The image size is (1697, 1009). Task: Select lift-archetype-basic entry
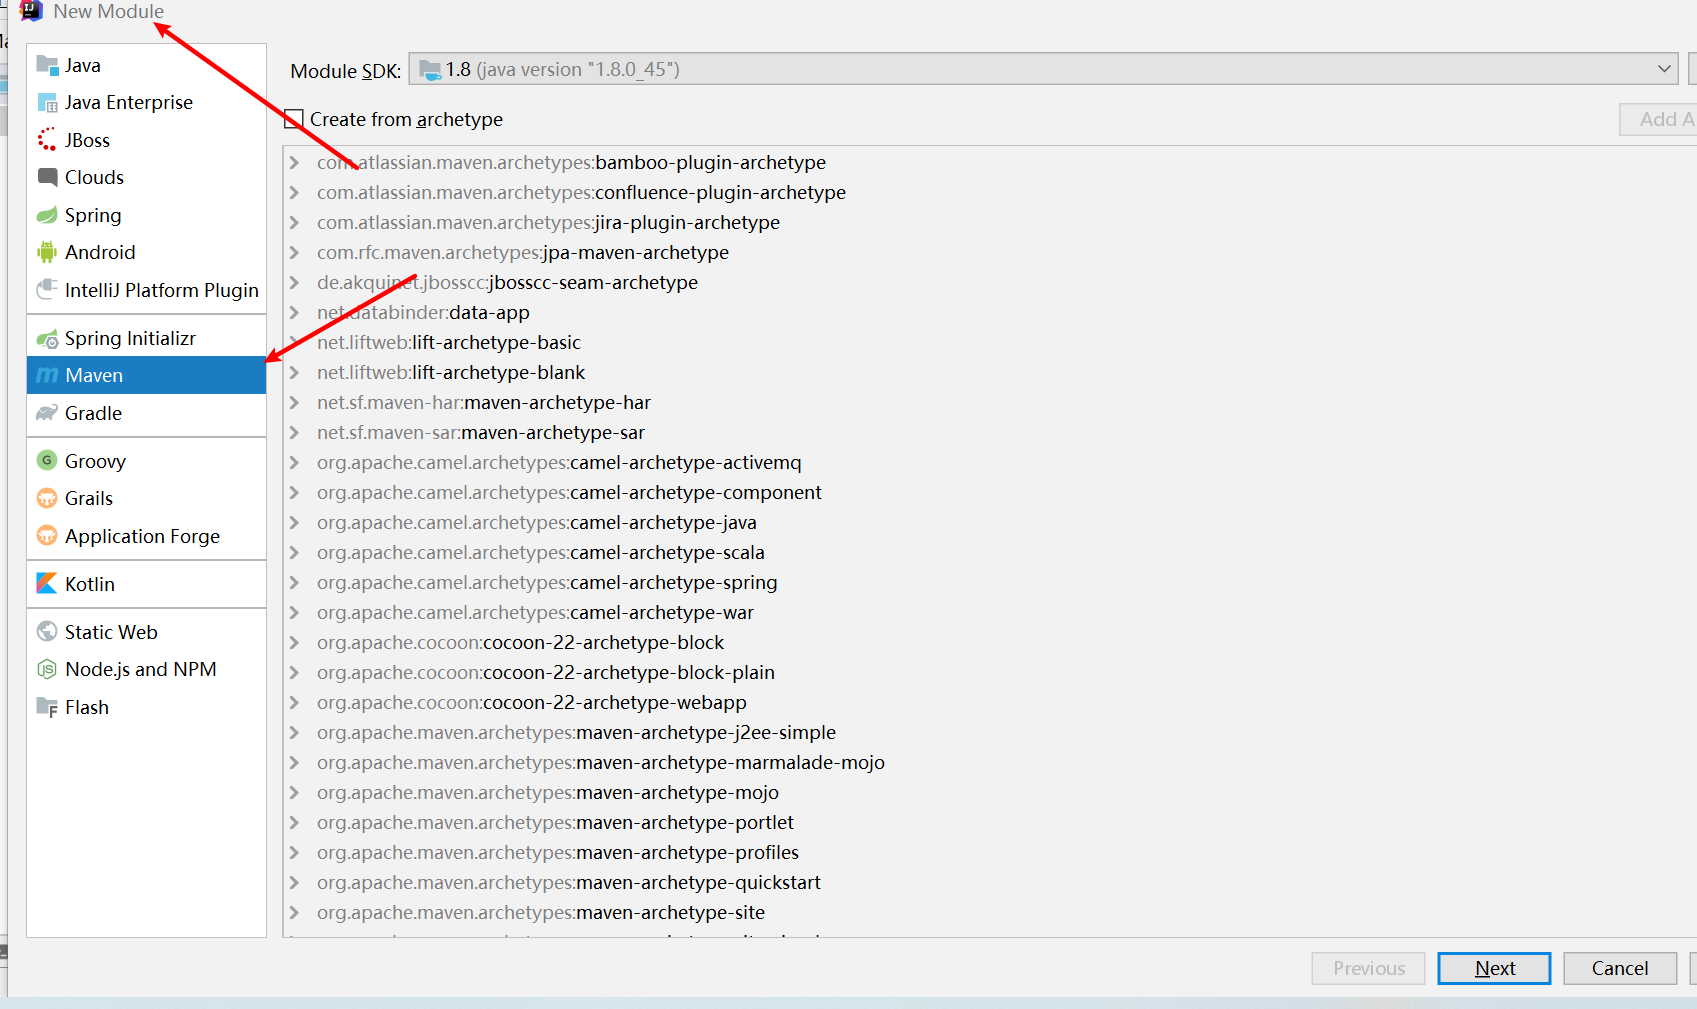(448, 342)
